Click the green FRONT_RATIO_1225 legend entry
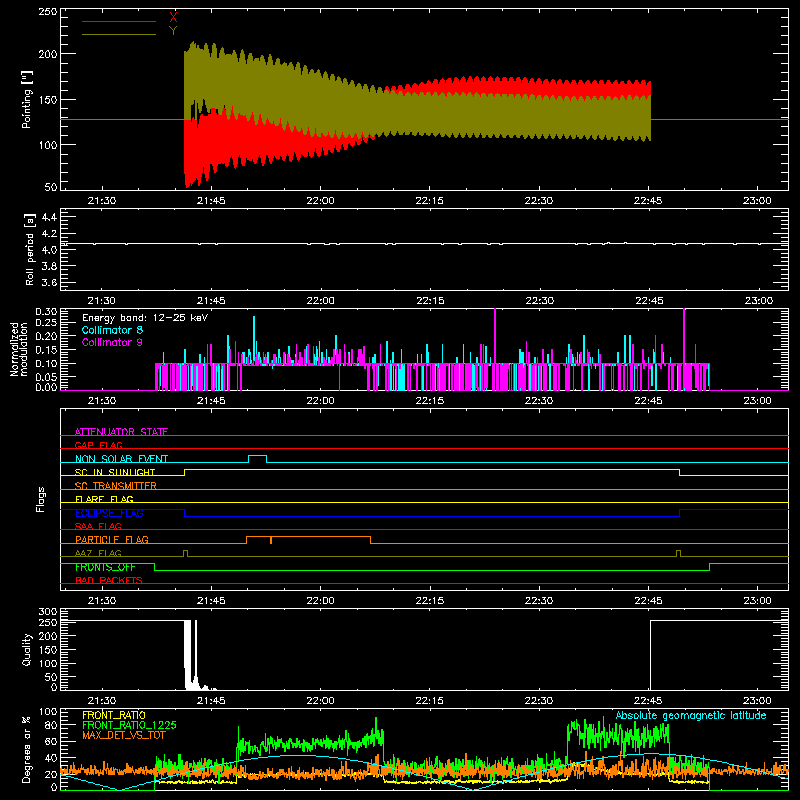This screenshot has width=800, height=800. 129,725
